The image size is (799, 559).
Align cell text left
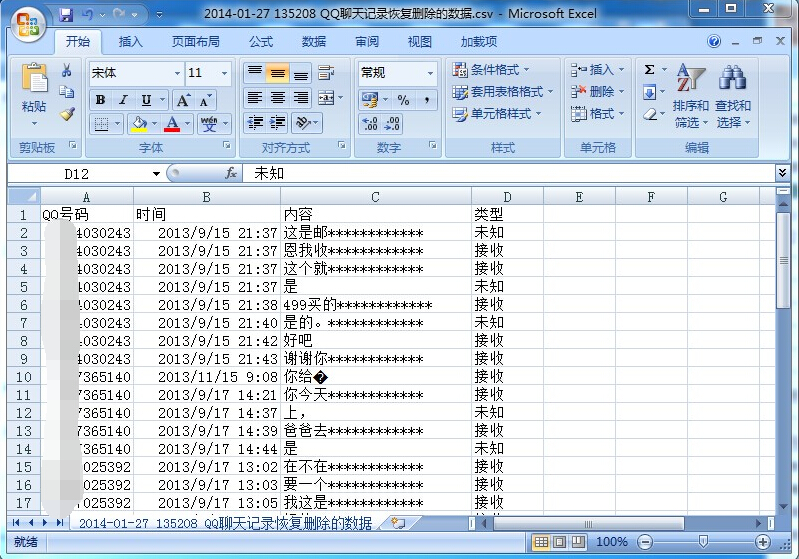pyautogui.click(x=255, y=97)
